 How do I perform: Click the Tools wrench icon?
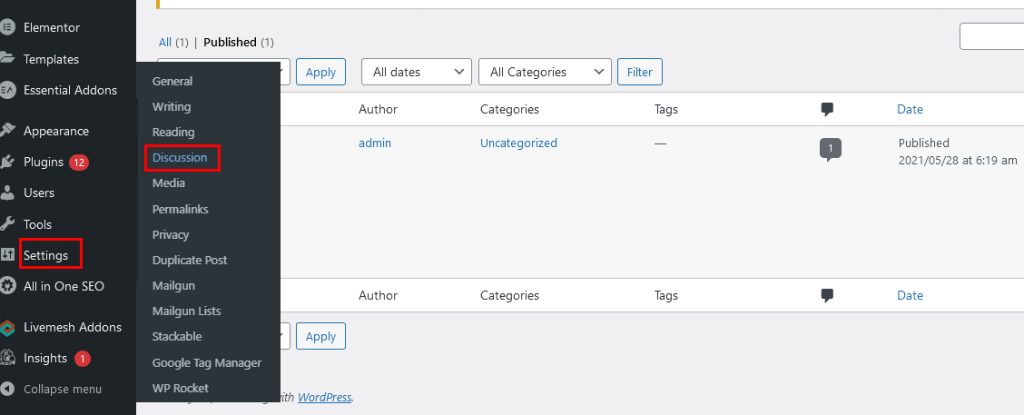pos(7,224)
